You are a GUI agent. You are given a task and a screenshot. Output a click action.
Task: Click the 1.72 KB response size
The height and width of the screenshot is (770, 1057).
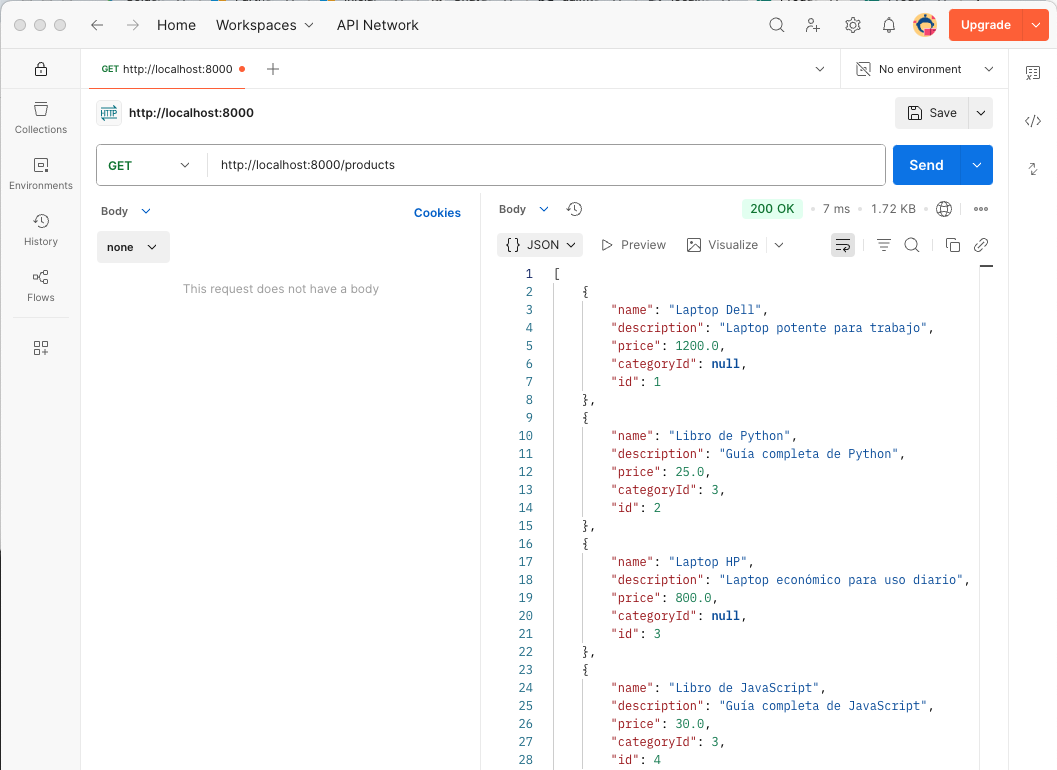click(x=893, y=209)
